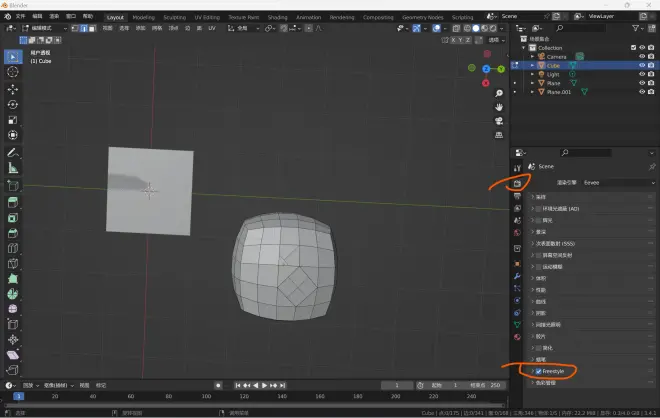660x418 pixels.
Task: Jump to the timeline end frame
Action: (283, 385)
